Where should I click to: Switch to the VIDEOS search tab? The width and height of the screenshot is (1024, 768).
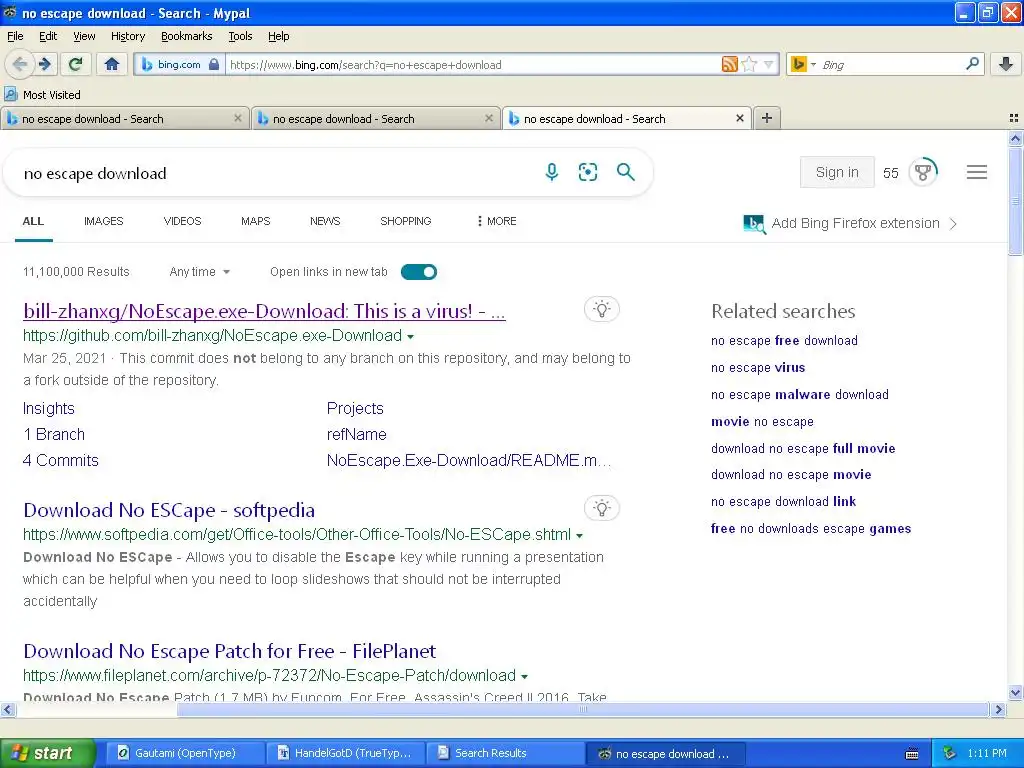tap(182, 221)
